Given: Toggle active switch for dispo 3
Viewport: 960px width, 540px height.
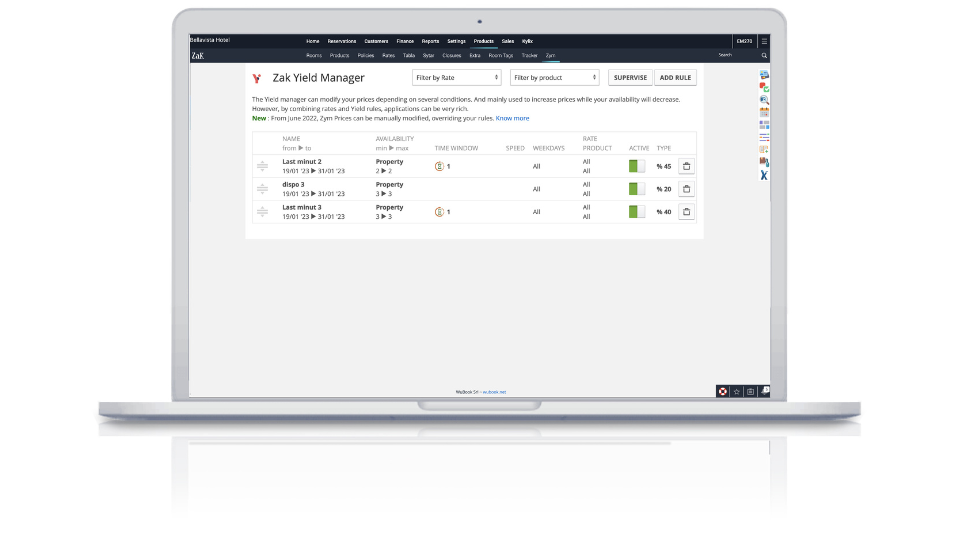Looking at the screenshot, I should (637, 189).
